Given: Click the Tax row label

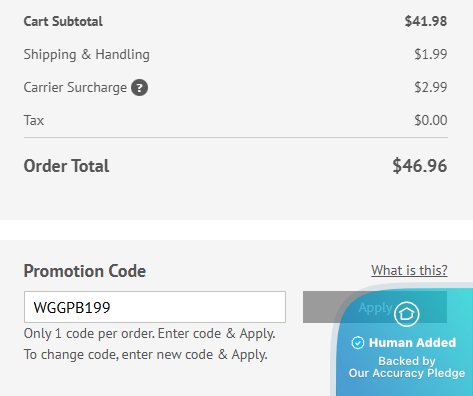Looking at the screenshot, I should point(34,120).
